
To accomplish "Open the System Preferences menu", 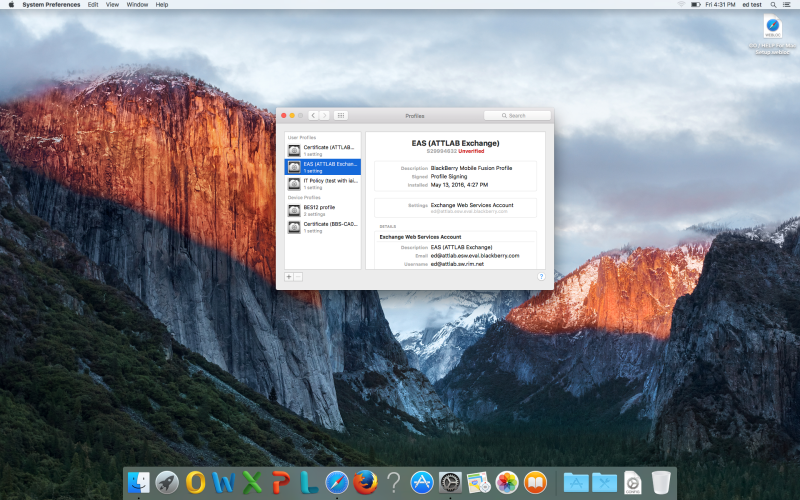I will pos(51,5).
